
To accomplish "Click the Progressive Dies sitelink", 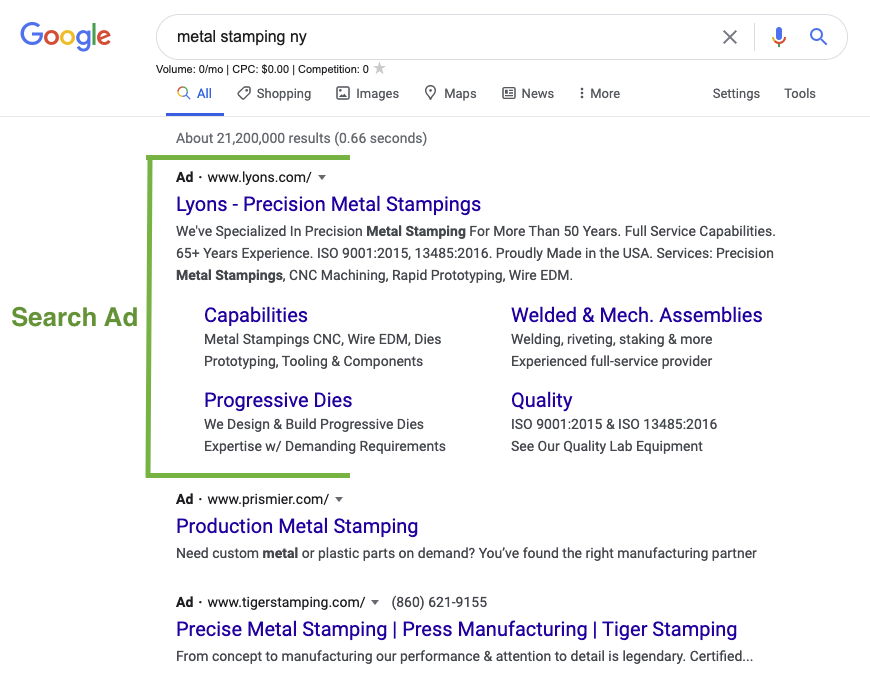I will coord(278,400).
